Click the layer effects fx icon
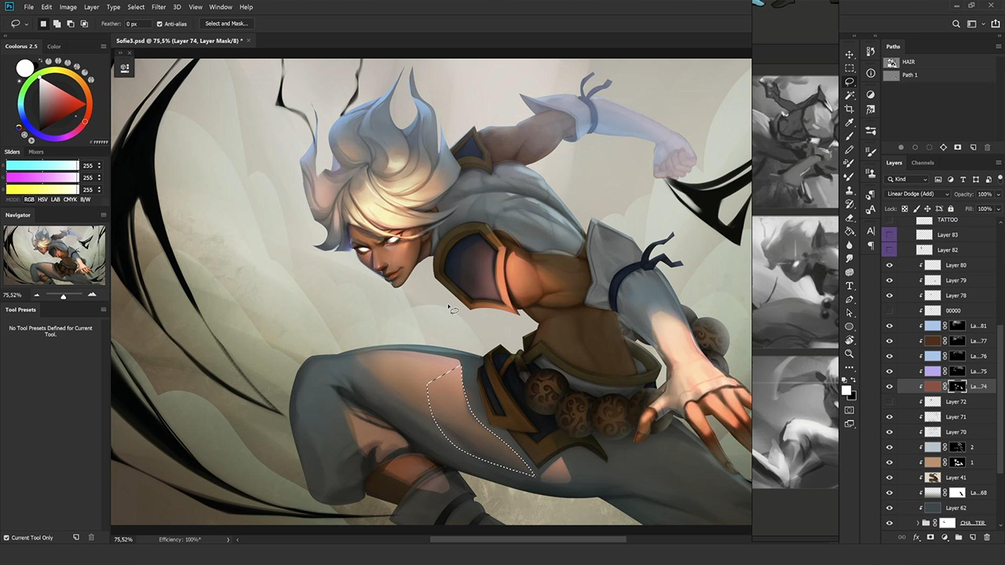Screen dimensions: 1005x565 coord(917,537)
